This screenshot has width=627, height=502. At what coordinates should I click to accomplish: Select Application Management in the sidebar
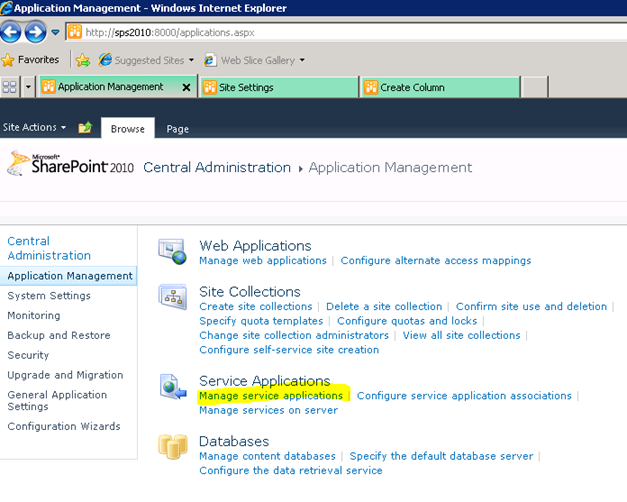(70, 276)
